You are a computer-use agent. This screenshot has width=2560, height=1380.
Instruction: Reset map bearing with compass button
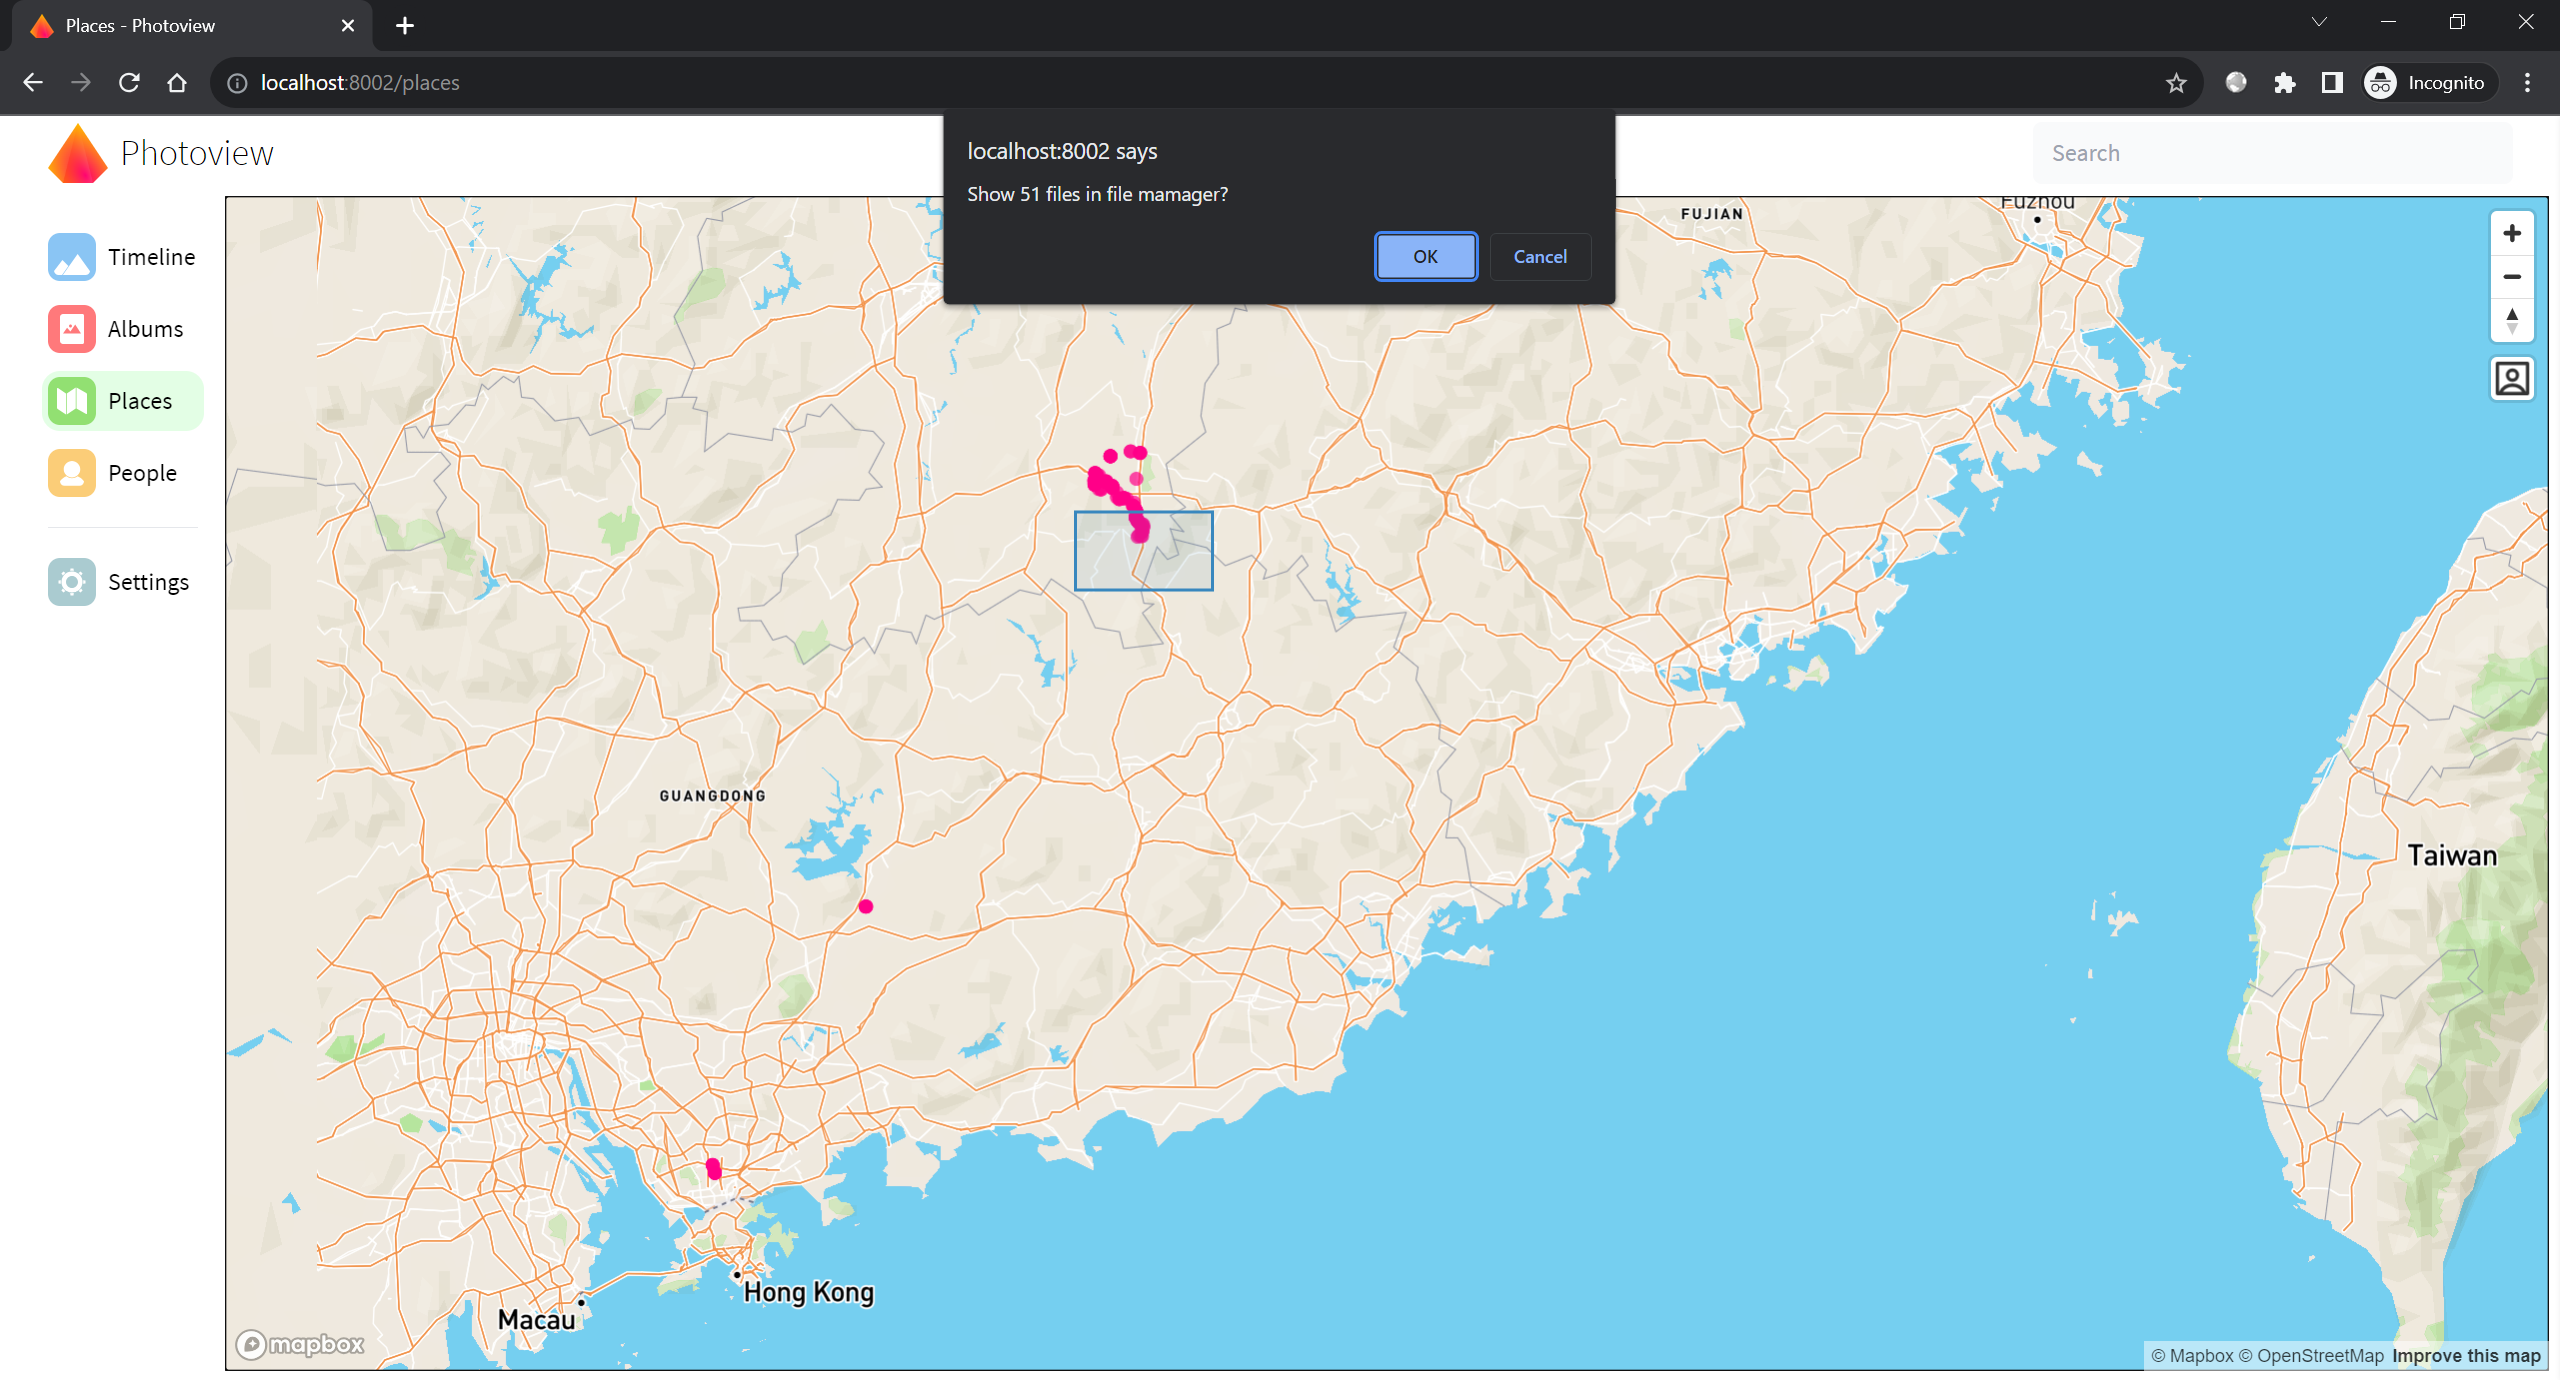tap(2511, 320)
